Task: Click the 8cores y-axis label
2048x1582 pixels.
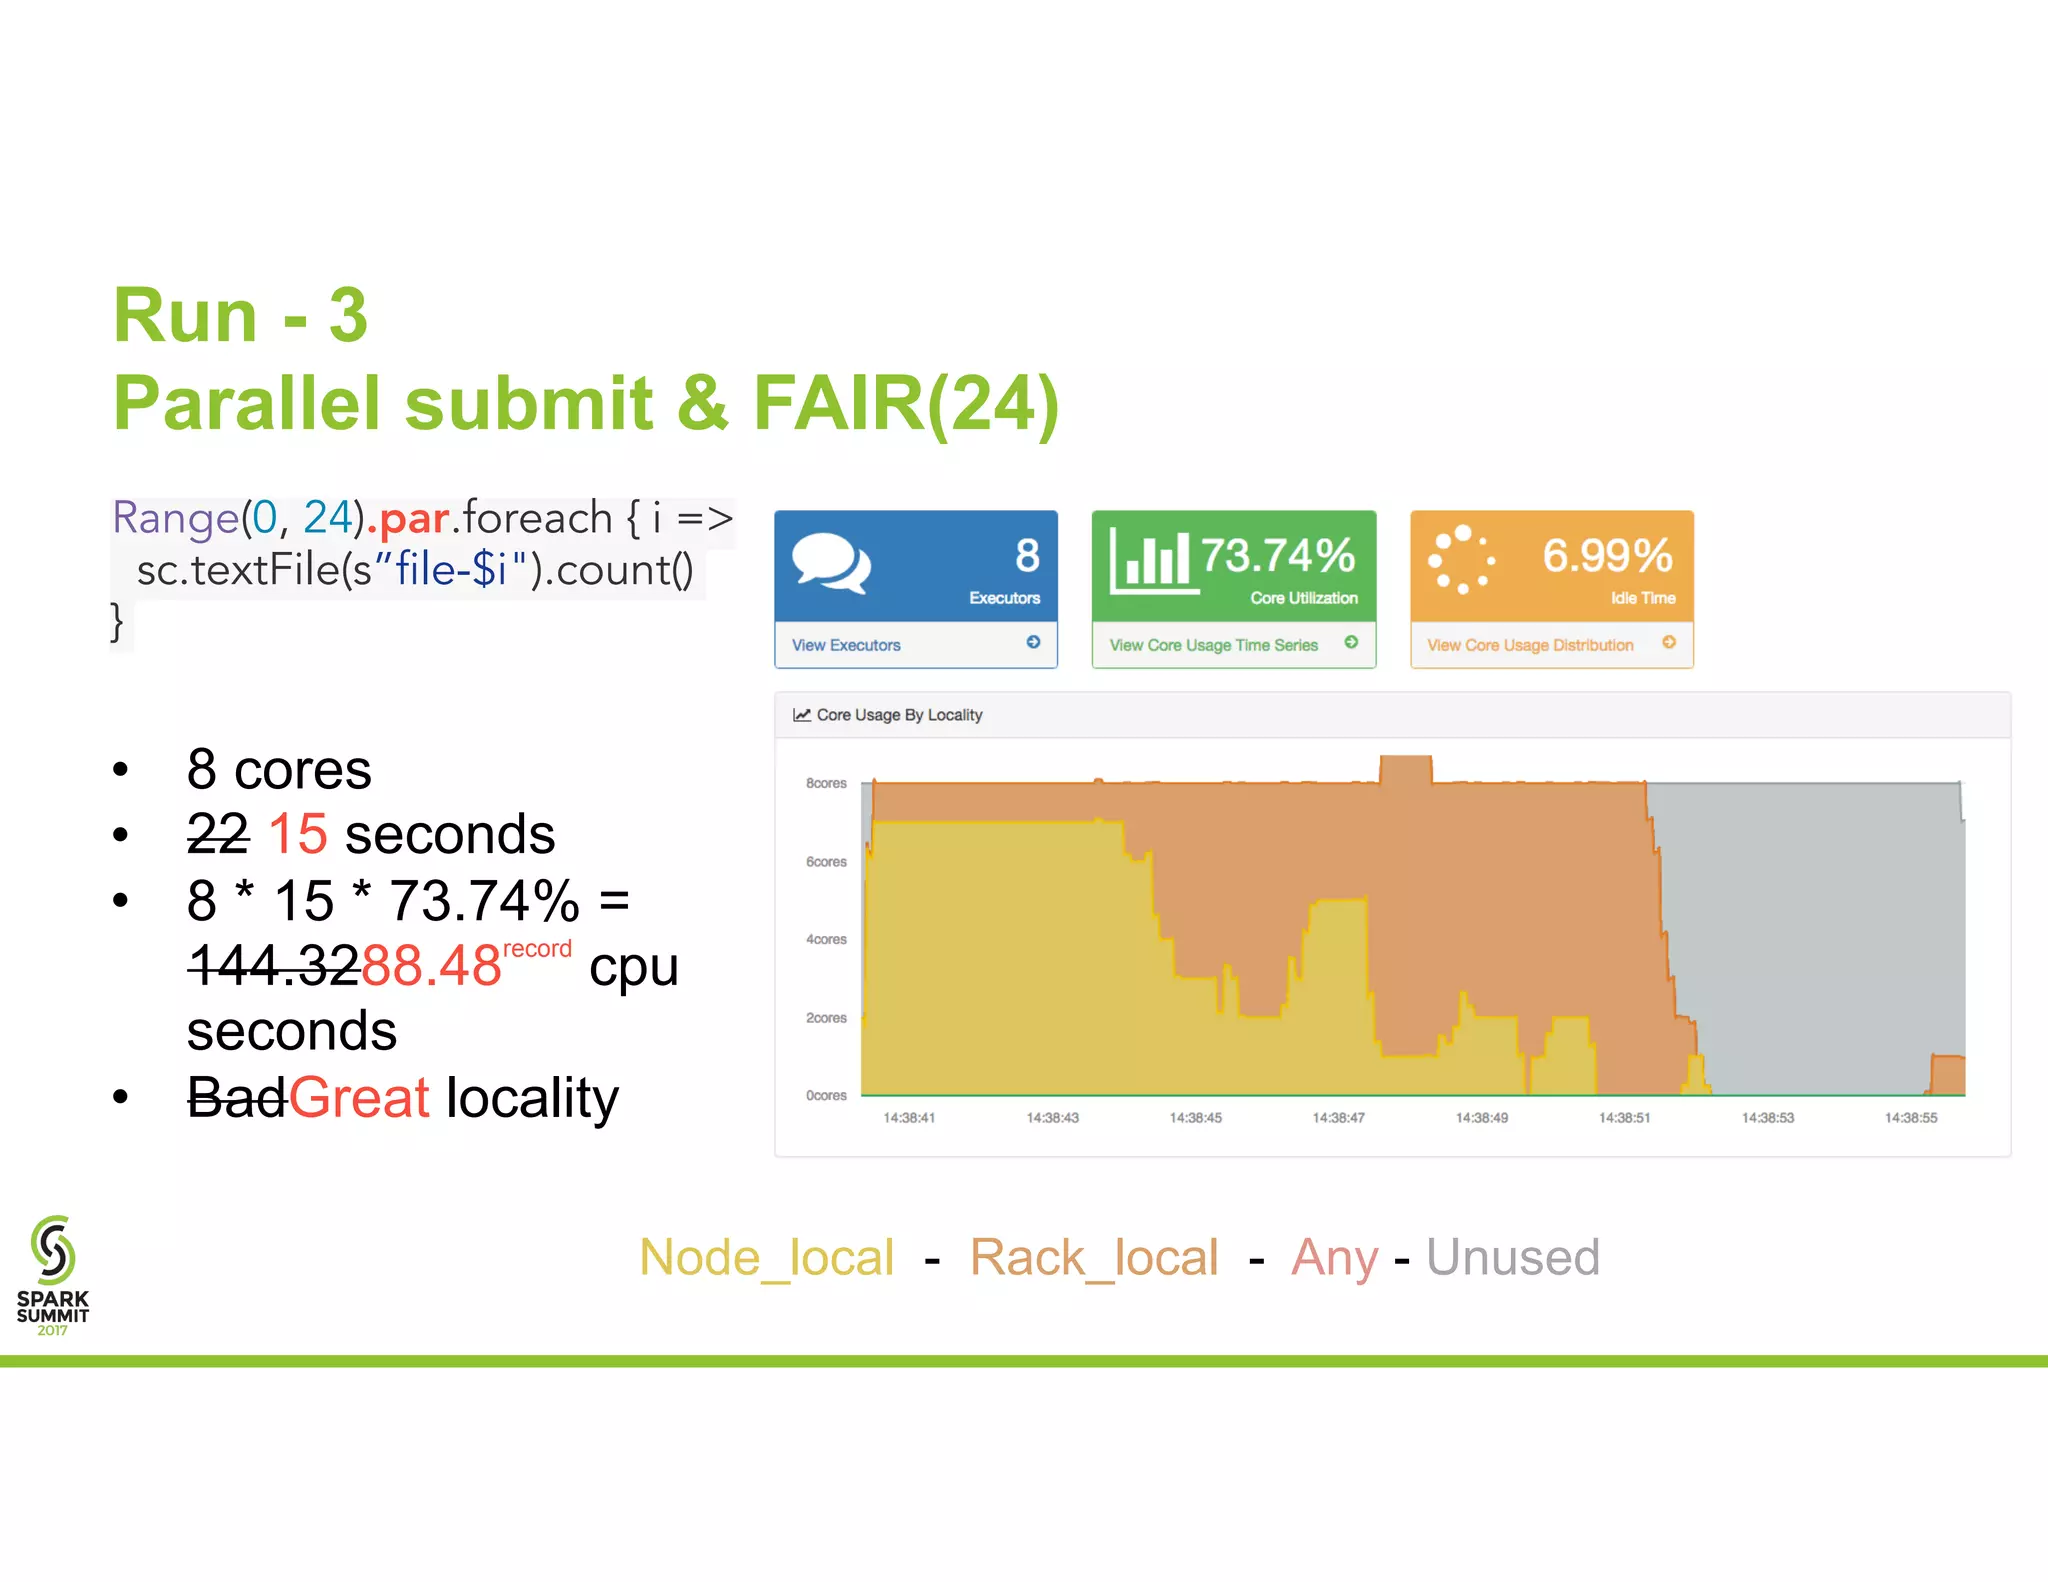Action: [826, 783]
